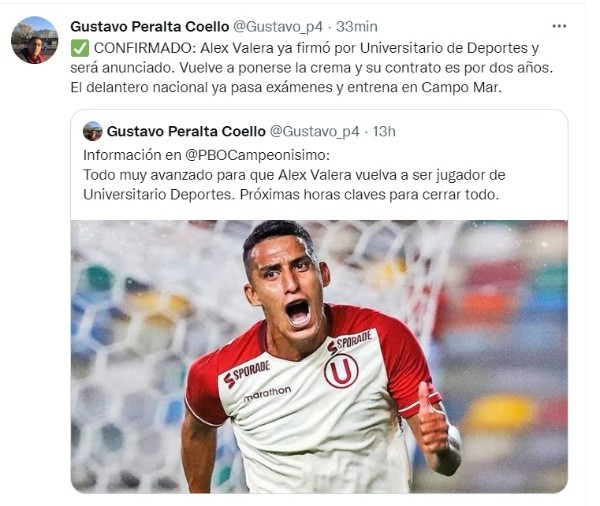
Task: Click the green checkmark emoji before CONFIRMADO
Action: [80, 48]
